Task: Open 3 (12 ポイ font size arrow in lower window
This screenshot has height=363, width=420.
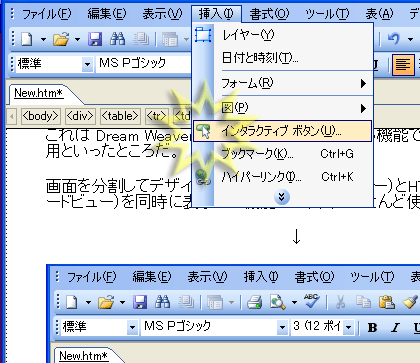Action: point(349,327)
